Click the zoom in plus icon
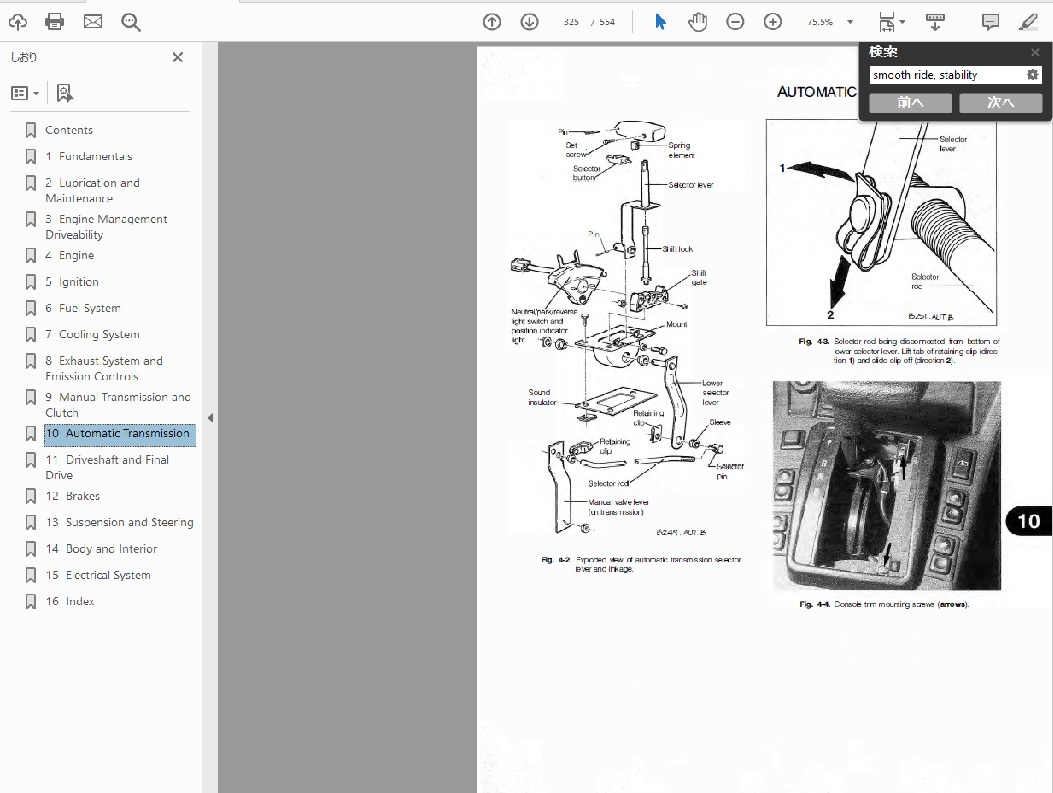Viewport: 1053px width, 793px height. (773, 21)
